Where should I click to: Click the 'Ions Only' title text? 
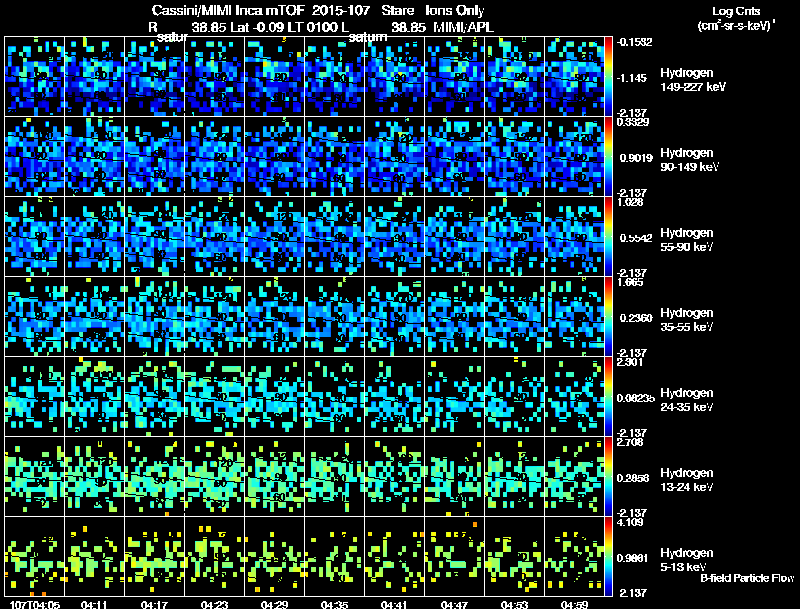[455, 10]
